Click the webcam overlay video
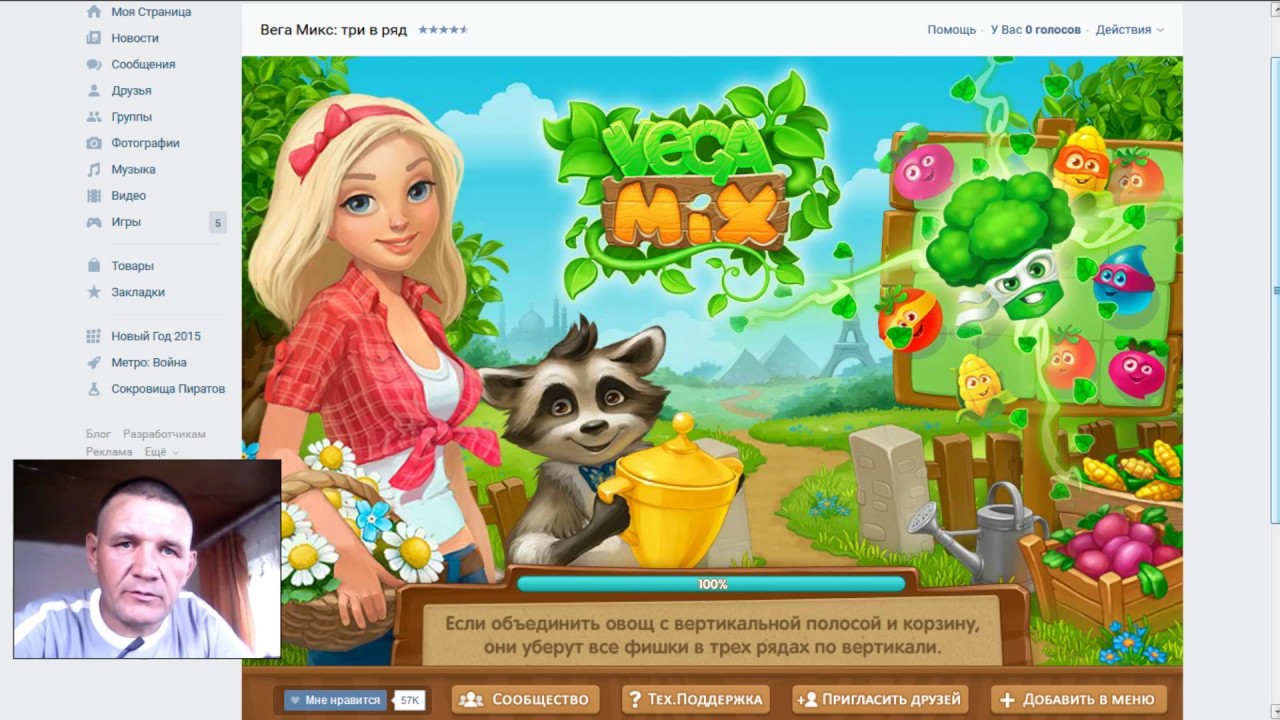 (x=147, y=559)
